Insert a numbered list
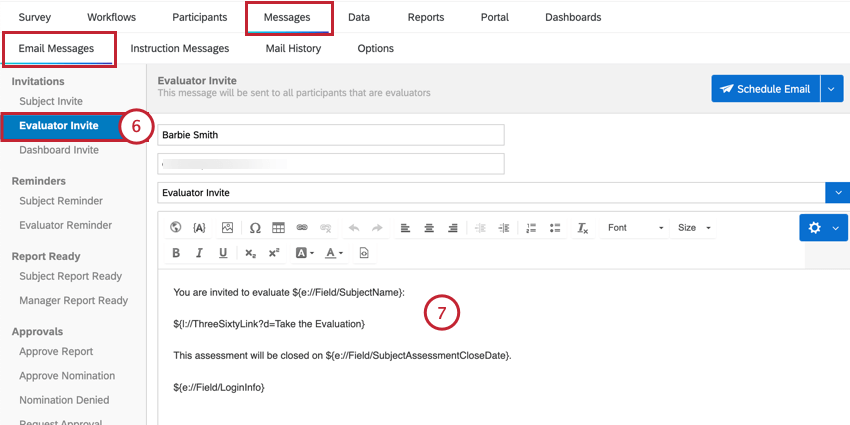 click(x=531, y=228)
